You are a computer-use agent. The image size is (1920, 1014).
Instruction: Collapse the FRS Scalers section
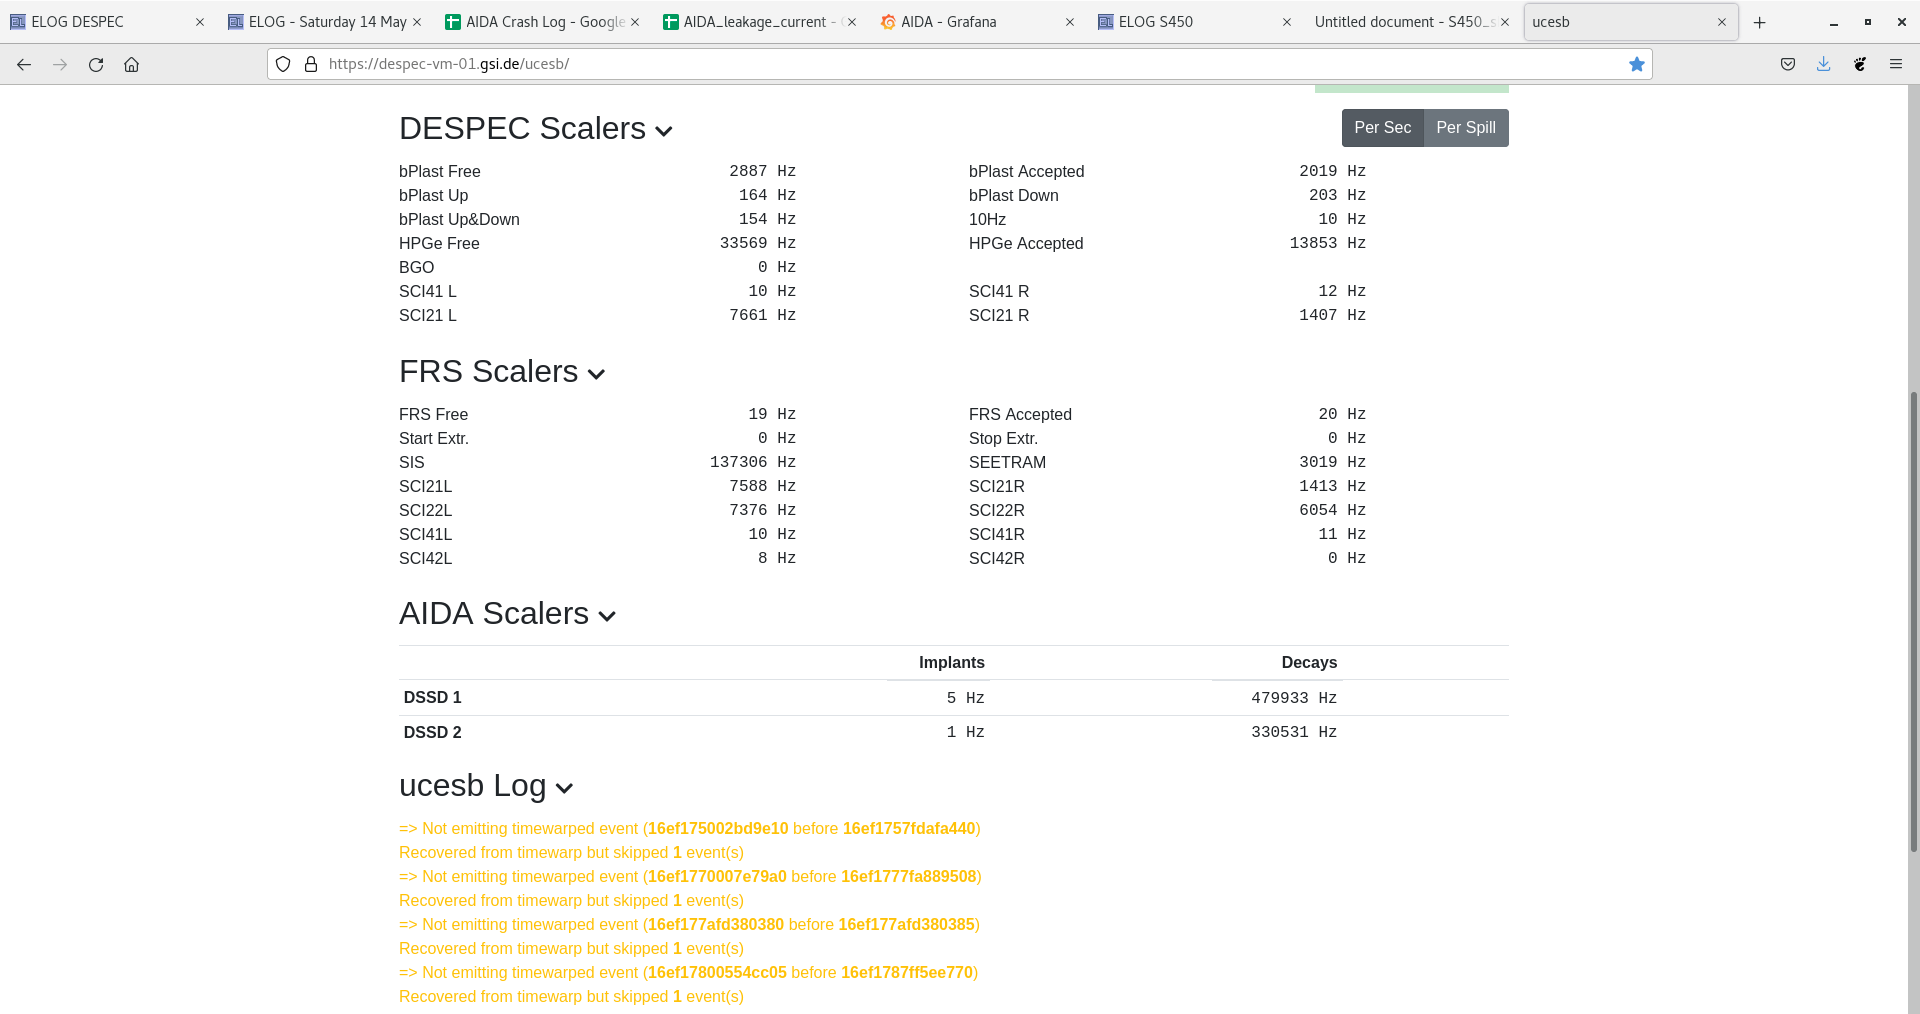596,374
